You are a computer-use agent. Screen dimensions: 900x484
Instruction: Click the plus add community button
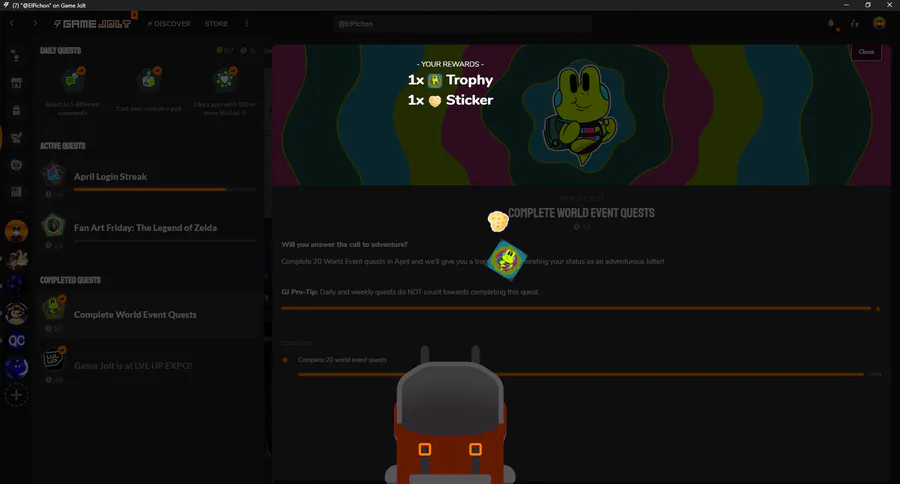pos(16,395)
